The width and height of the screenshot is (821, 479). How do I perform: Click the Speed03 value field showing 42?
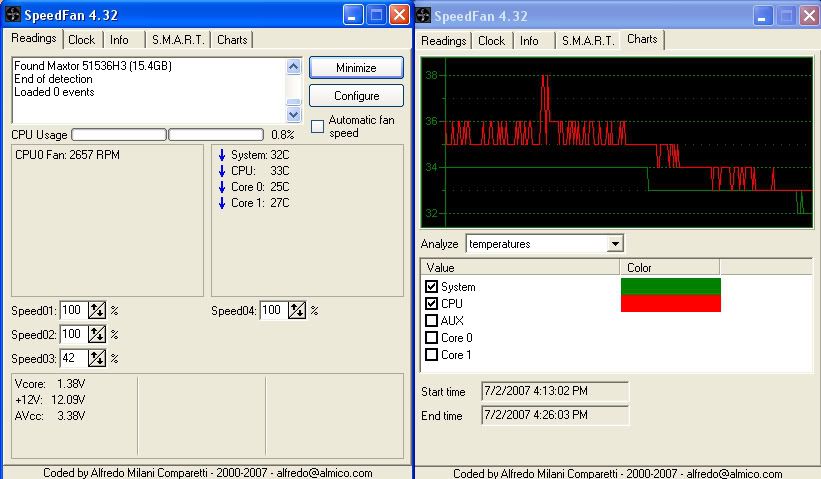[x=73, y=358]
